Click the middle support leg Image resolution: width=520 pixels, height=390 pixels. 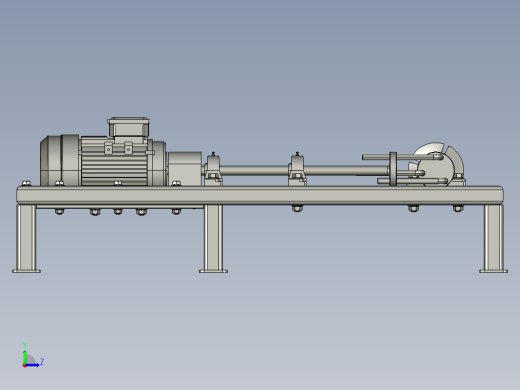click(213, 239)
